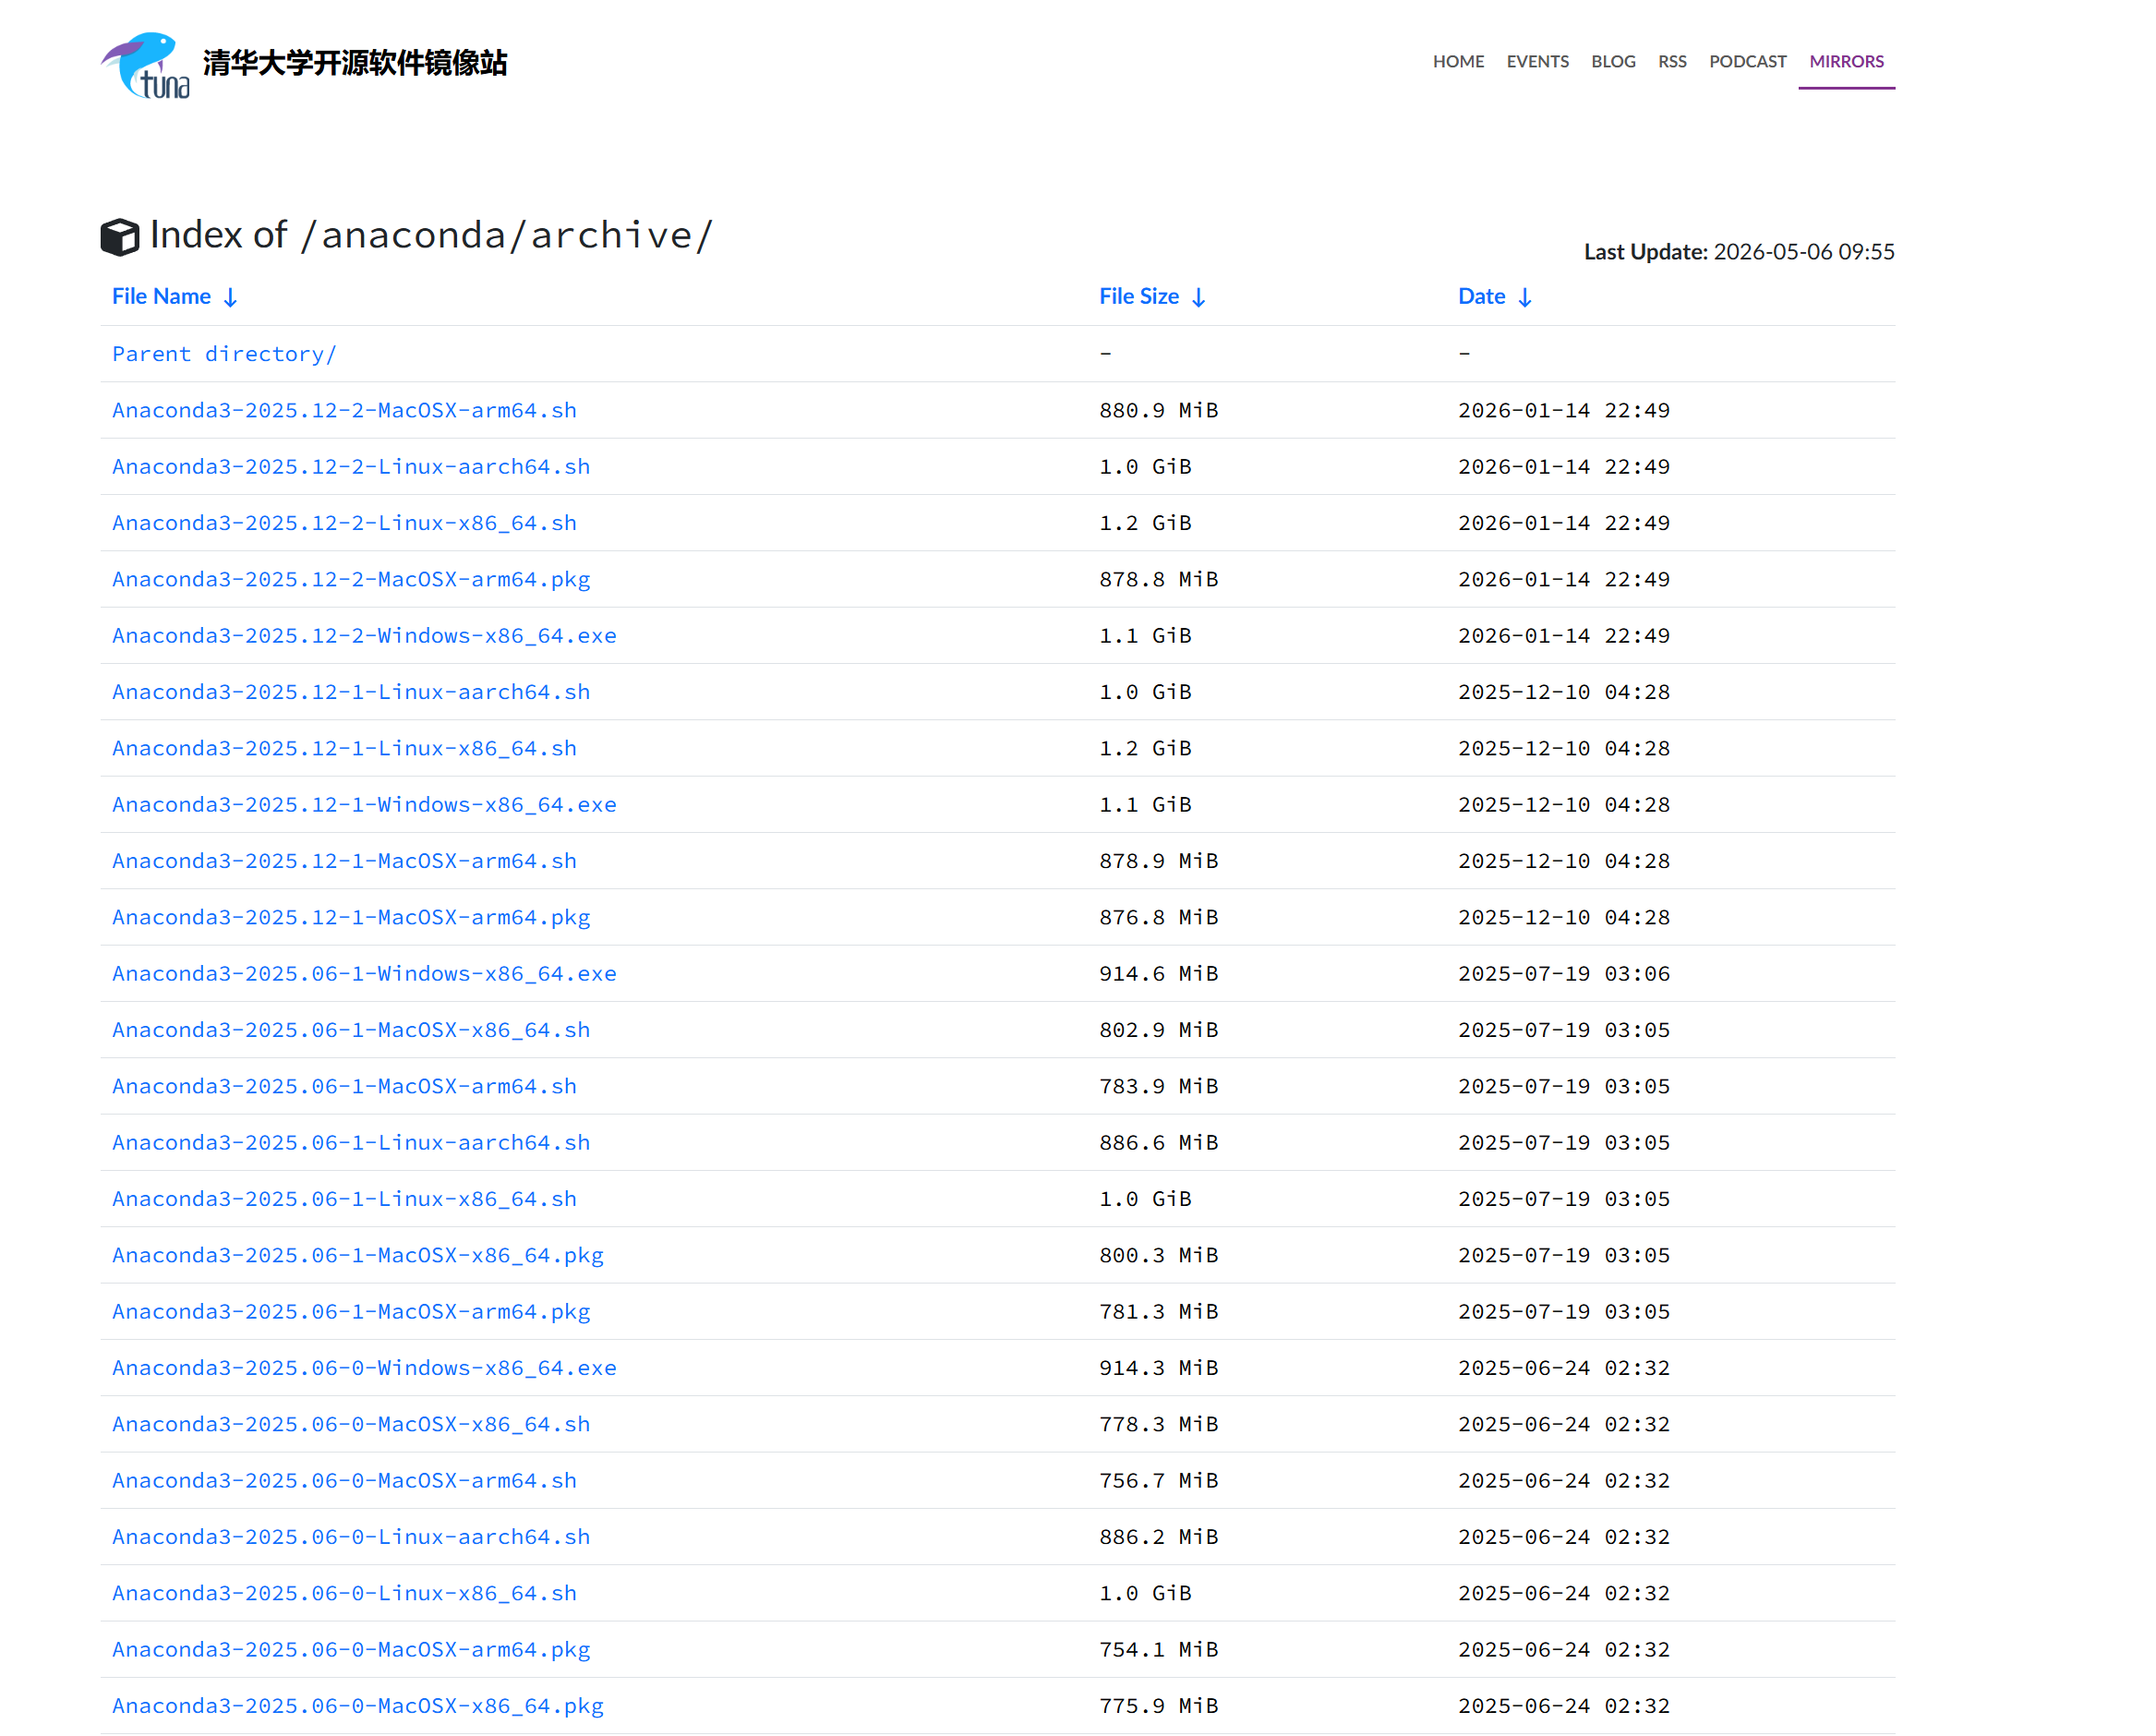The image size is (2156, 1736).
Task: Download Anaconda3-2025.06-0-Linux-x86_64.sh
Action: pyautogui.click(x=344, y=1593)
